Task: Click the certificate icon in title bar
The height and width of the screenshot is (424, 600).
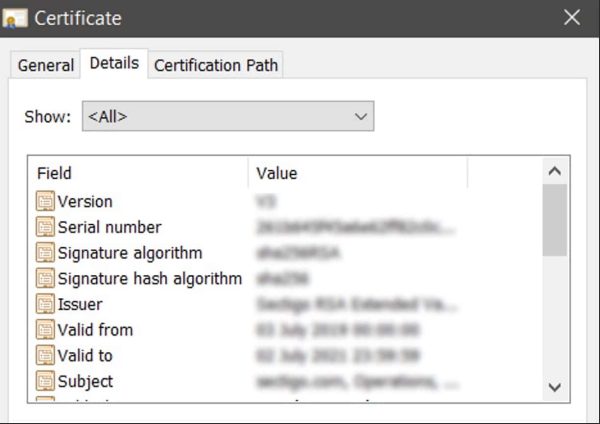Action: pos(17,18)
